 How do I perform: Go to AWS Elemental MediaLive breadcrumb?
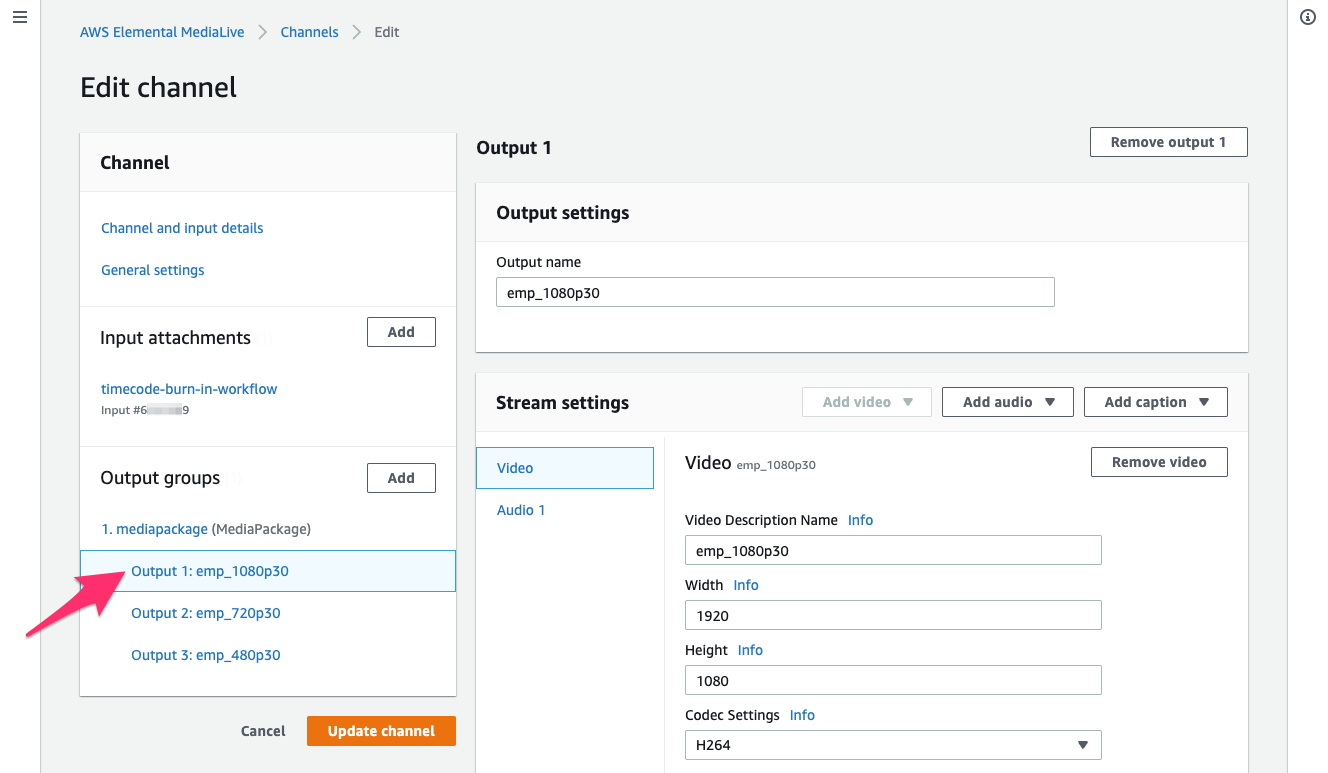click(x=162, y=32)
